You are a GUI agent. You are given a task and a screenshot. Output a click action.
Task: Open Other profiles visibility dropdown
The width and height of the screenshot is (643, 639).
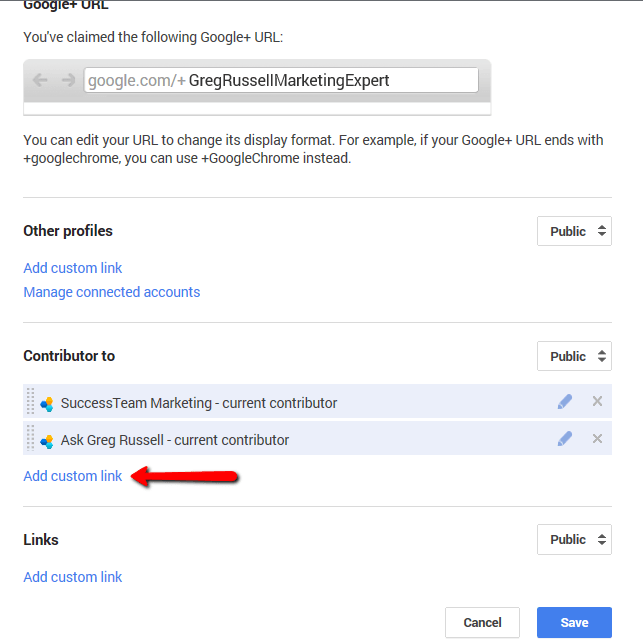point(574,231)
